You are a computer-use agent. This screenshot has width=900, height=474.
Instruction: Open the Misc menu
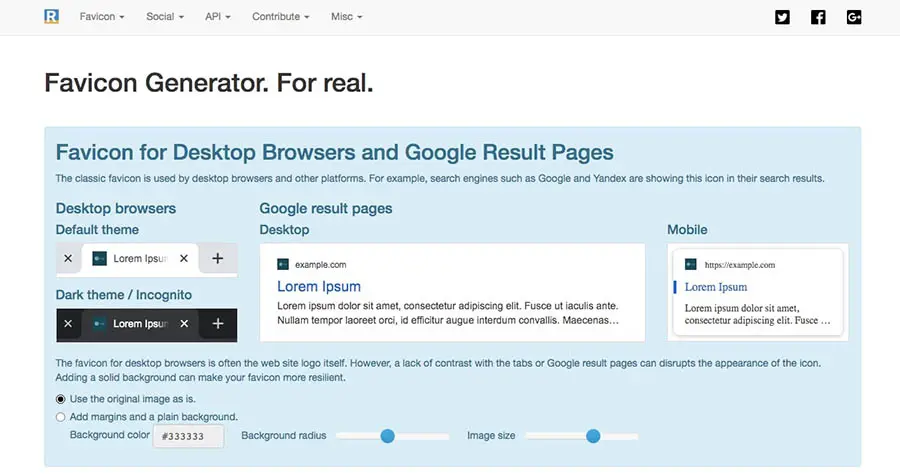(x=346, y=17)
